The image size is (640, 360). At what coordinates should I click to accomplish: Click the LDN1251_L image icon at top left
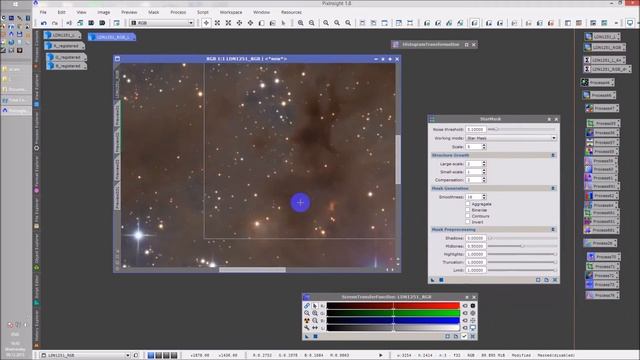point(62,35)
